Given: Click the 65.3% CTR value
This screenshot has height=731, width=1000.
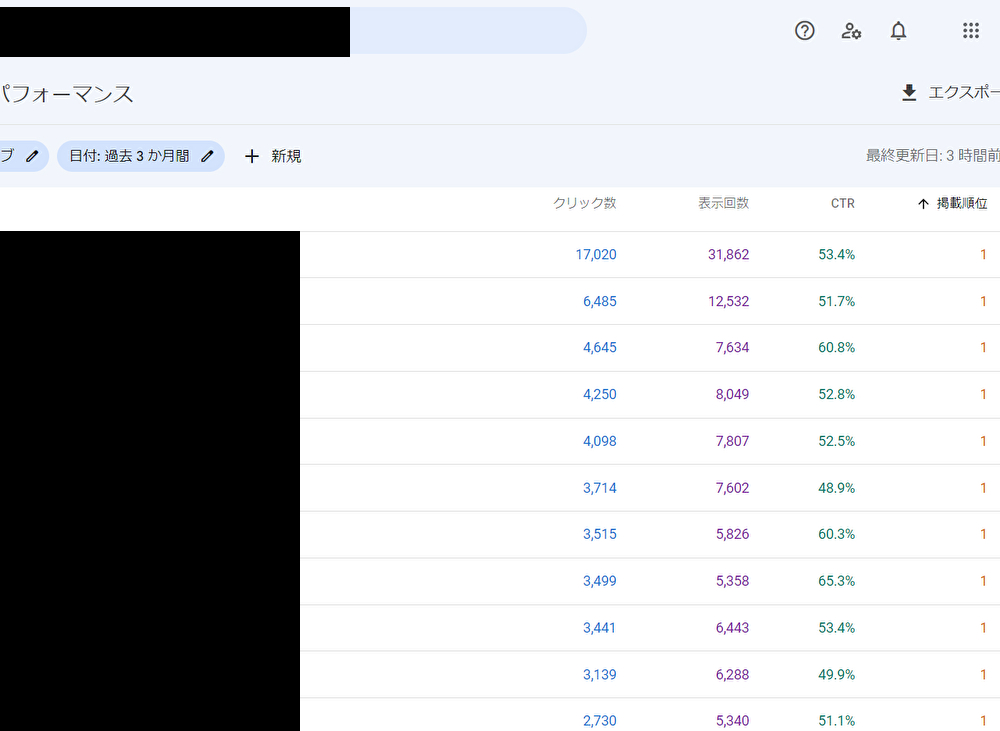Looking at the screenshot, I should click(x=836, y=581).
